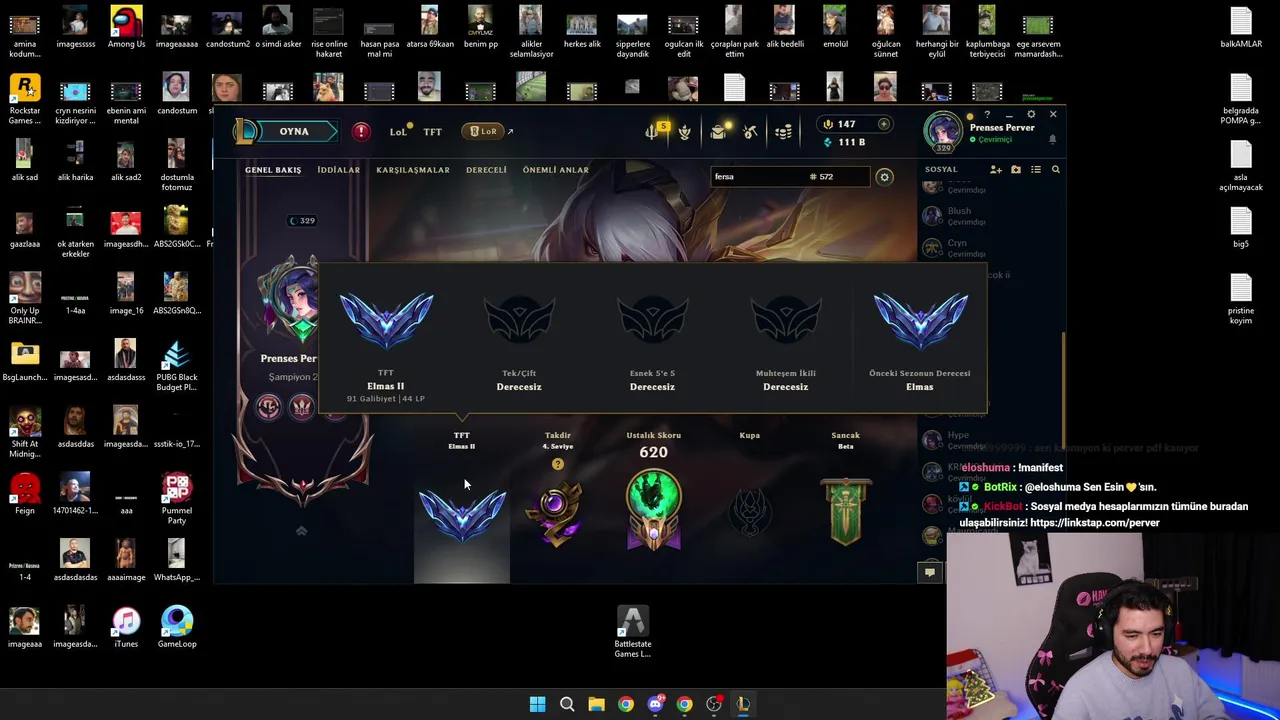Click the Sancak banner emblem
Image resolution: width=1280 pixels, height=720 pixels.
point(846,512)
